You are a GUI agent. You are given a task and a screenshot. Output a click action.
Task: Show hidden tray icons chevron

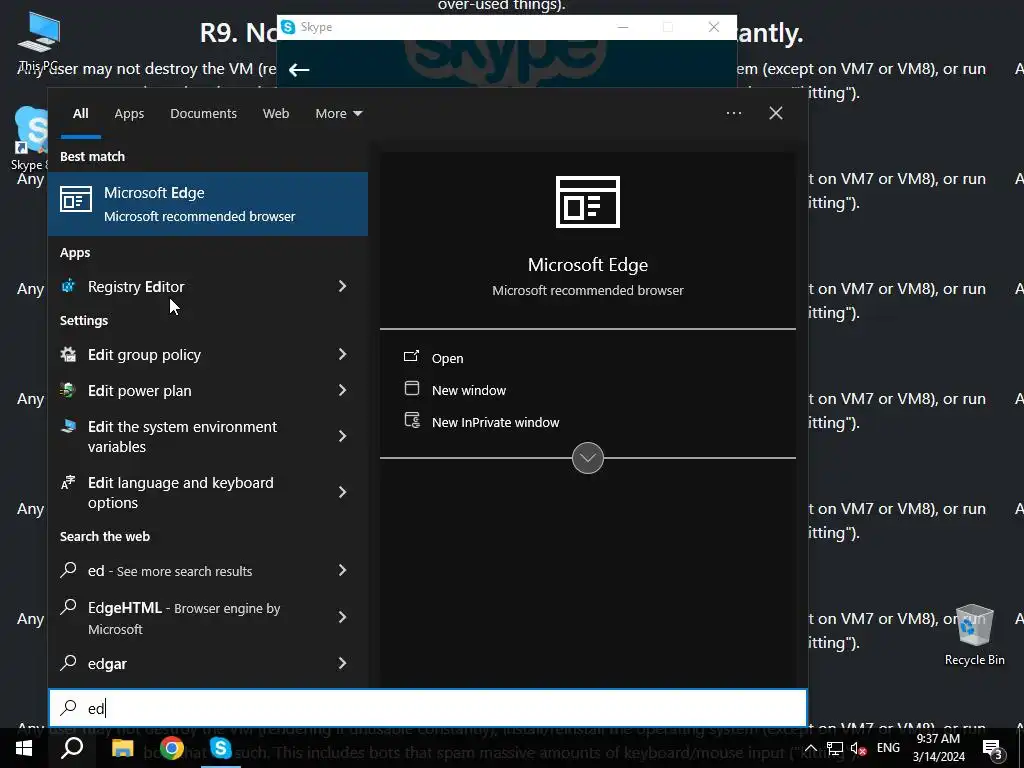point(810,748)
